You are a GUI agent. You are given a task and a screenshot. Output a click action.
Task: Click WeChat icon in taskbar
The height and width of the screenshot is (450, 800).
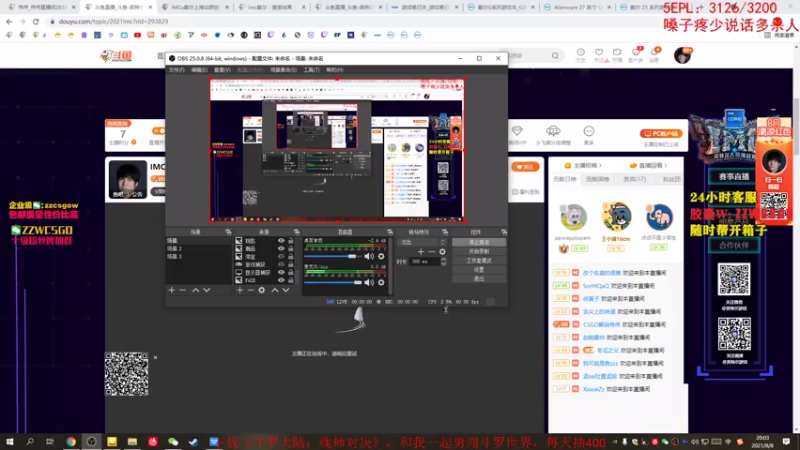[173, 442]
